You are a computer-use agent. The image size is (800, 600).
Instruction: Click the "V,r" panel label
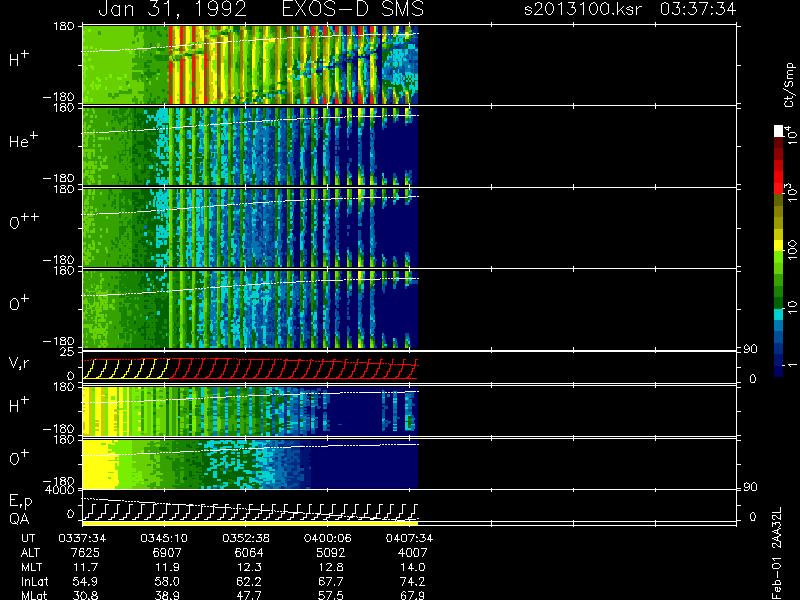[20, 363]
